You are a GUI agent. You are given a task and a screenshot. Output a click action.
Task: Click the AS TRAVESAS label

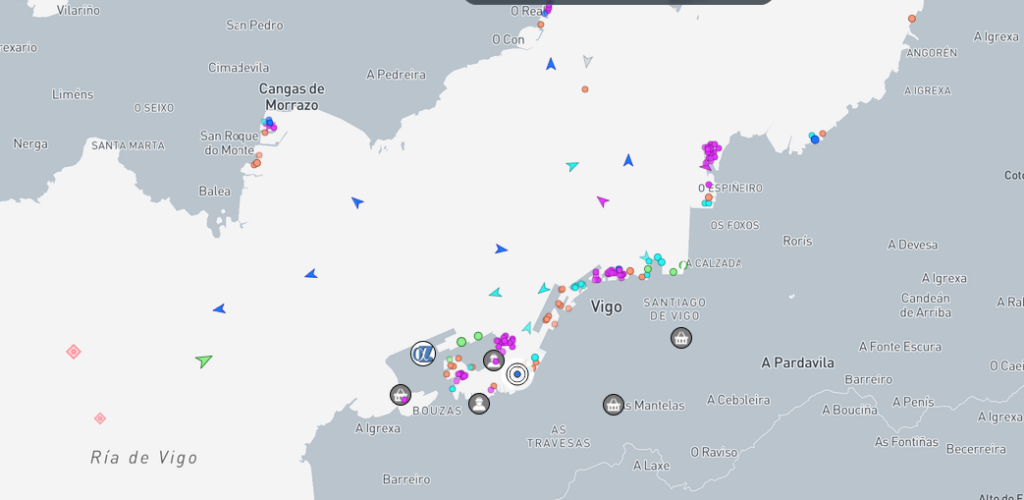558,436
